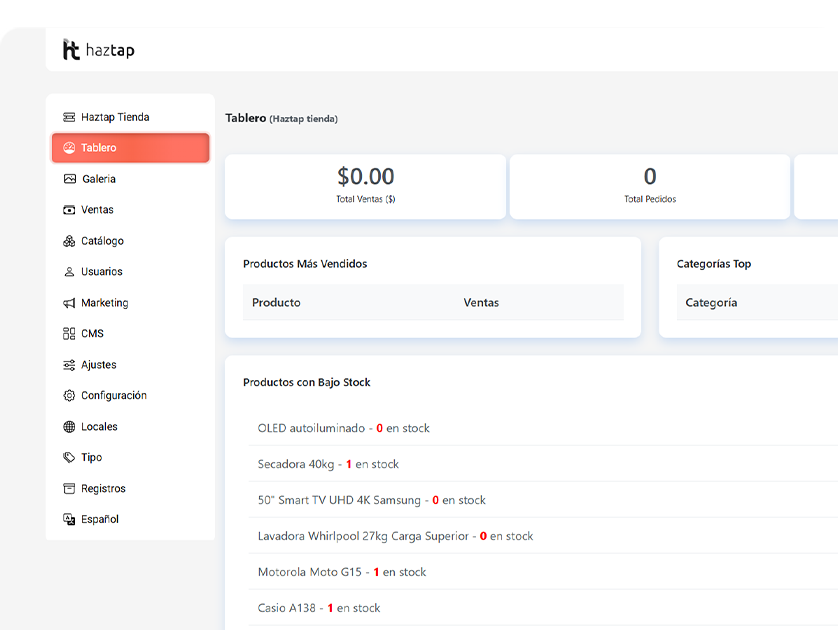This screenshot has height=630, width=838.
Task: Click the Producto column header
Action: (276, 302)
